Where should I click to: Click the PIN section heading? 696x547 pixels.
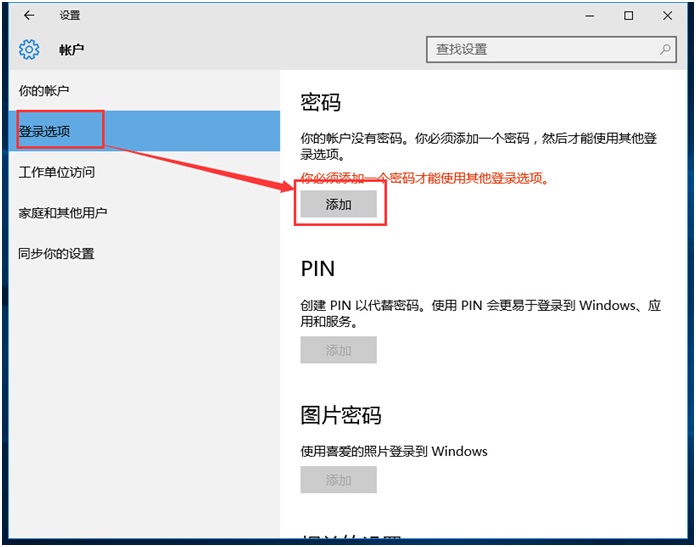click(318, 269)
